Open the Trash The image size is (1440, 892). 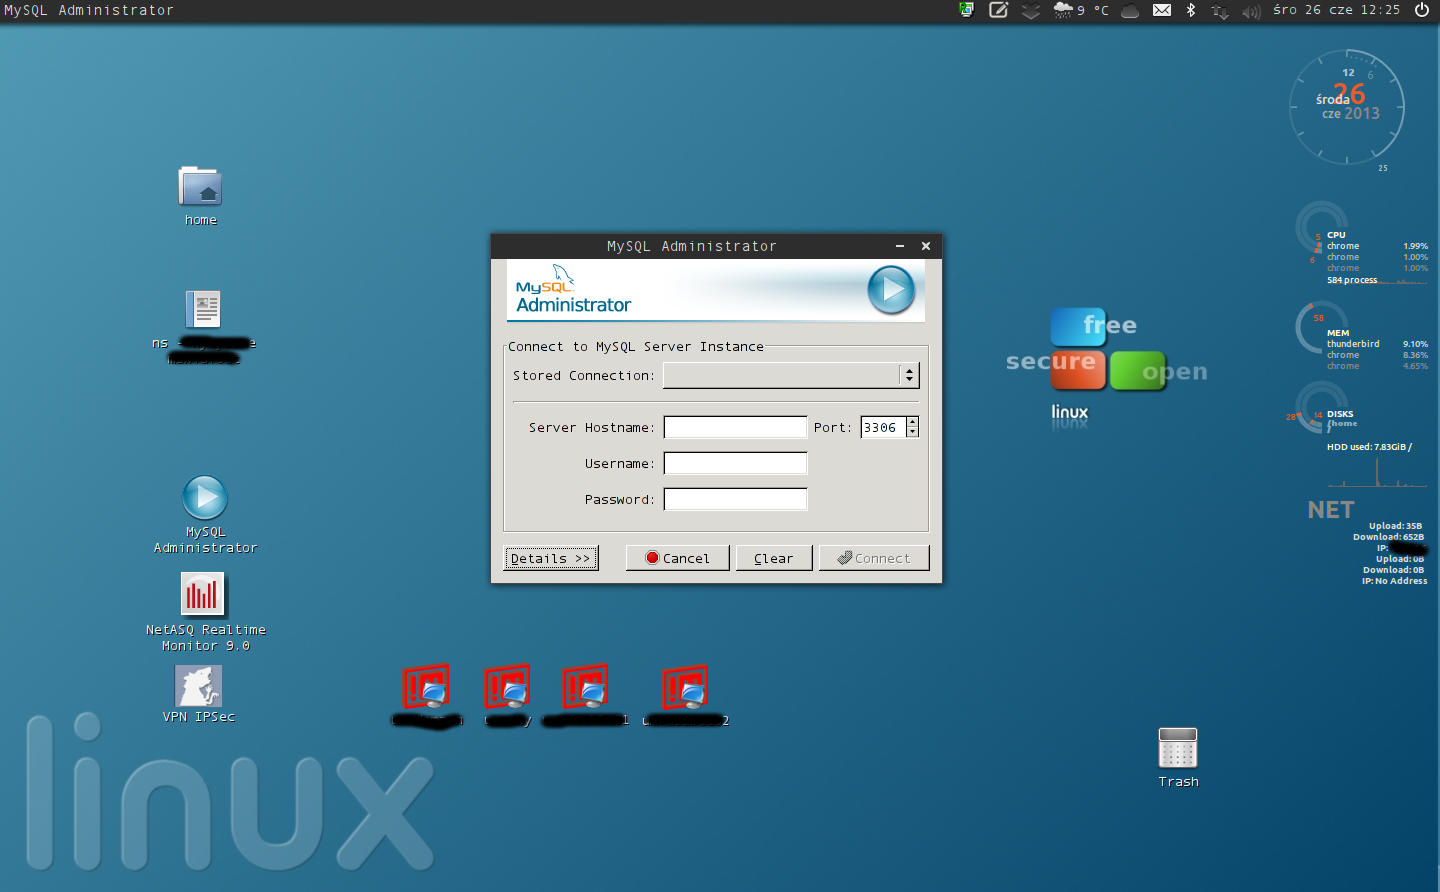(1177, 749)
